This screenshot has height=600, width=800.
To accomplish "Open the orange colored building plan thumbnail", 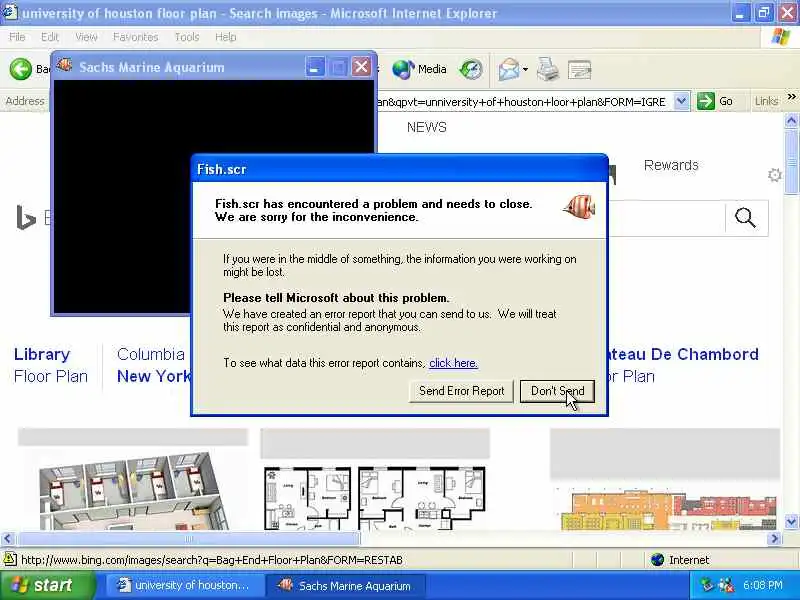I will [666, 509].
